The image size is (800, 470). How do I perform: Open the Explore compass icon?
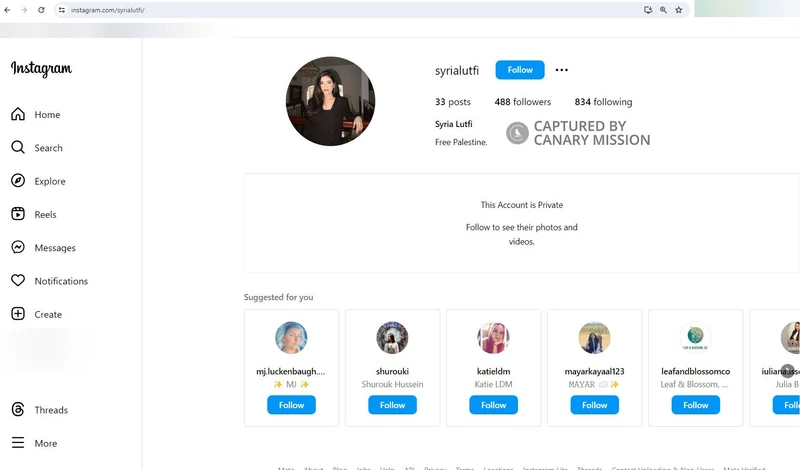[18, 181]
